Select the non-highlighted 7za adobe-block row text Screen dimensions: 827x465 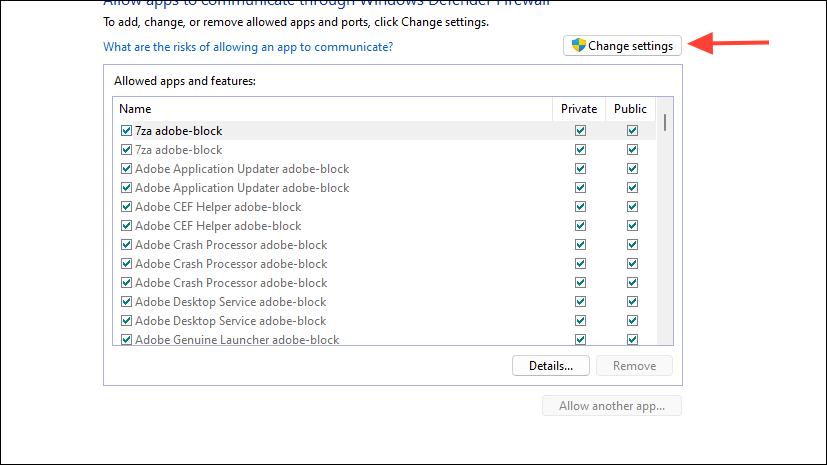tap(179, 150)
